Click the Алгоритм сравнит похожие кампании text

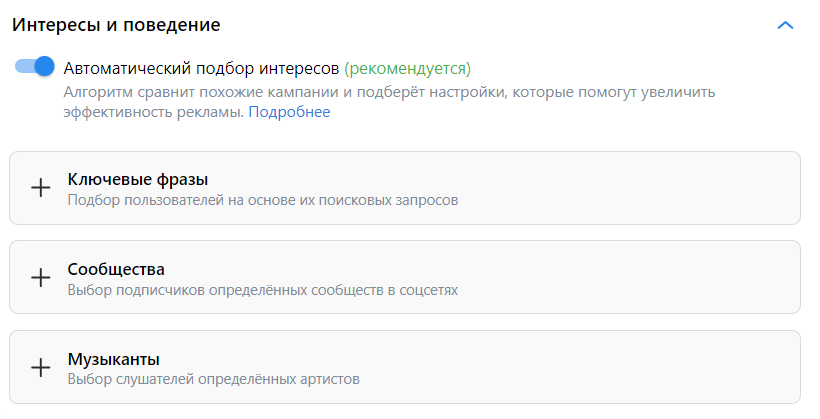point(389,92)
